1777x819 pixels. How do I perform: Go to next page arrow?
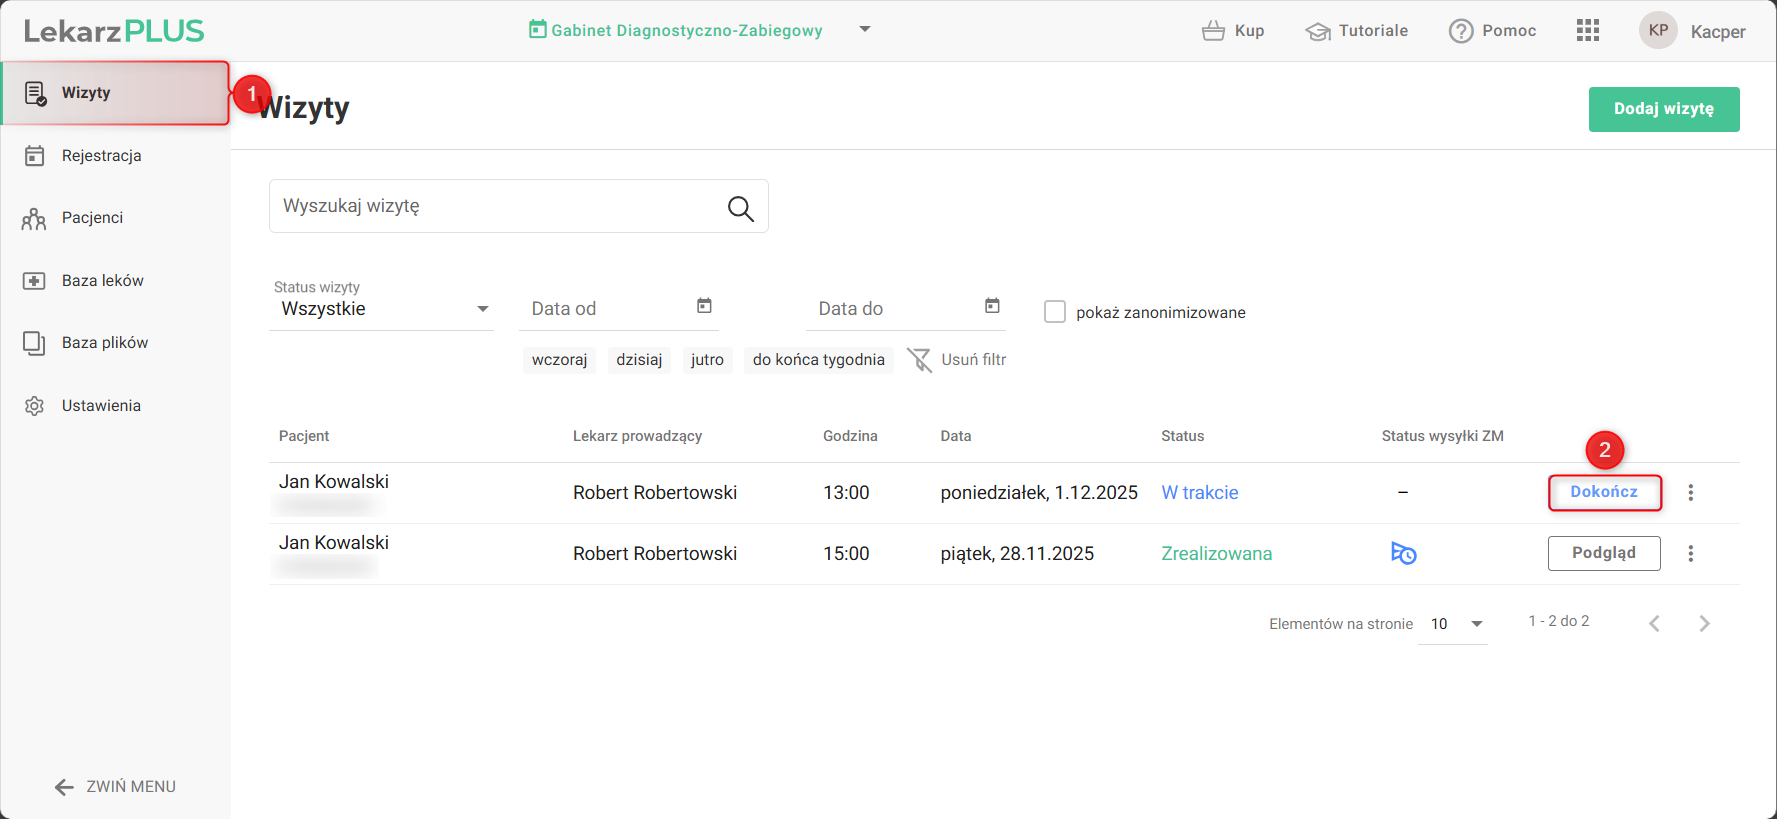(x=1704, y=624)
